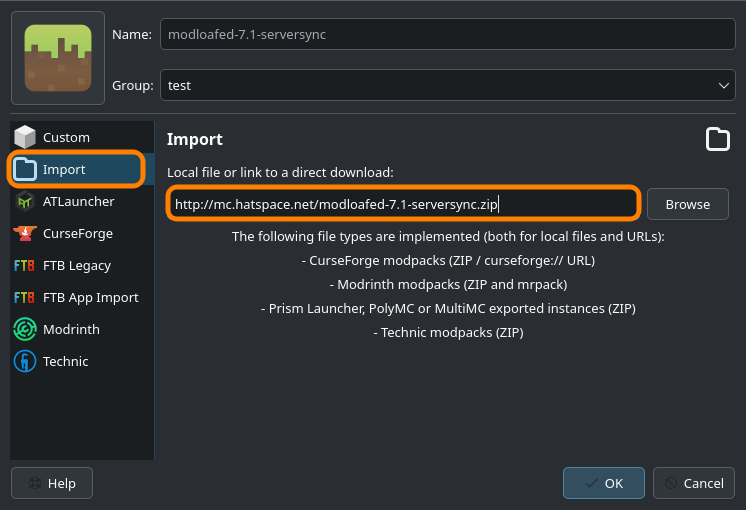
Task: Select the Custom cube icon
Action: point(26,137)
